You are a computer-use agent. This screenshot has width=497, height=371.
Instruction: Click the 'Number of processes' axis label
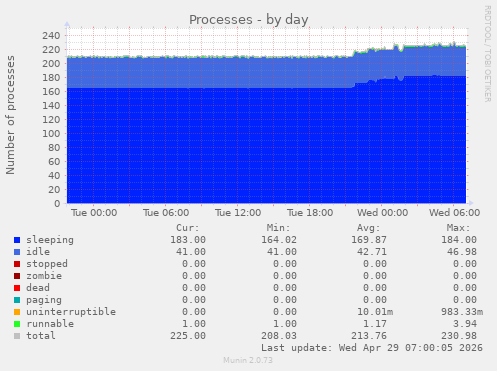[x=10, y=115]
